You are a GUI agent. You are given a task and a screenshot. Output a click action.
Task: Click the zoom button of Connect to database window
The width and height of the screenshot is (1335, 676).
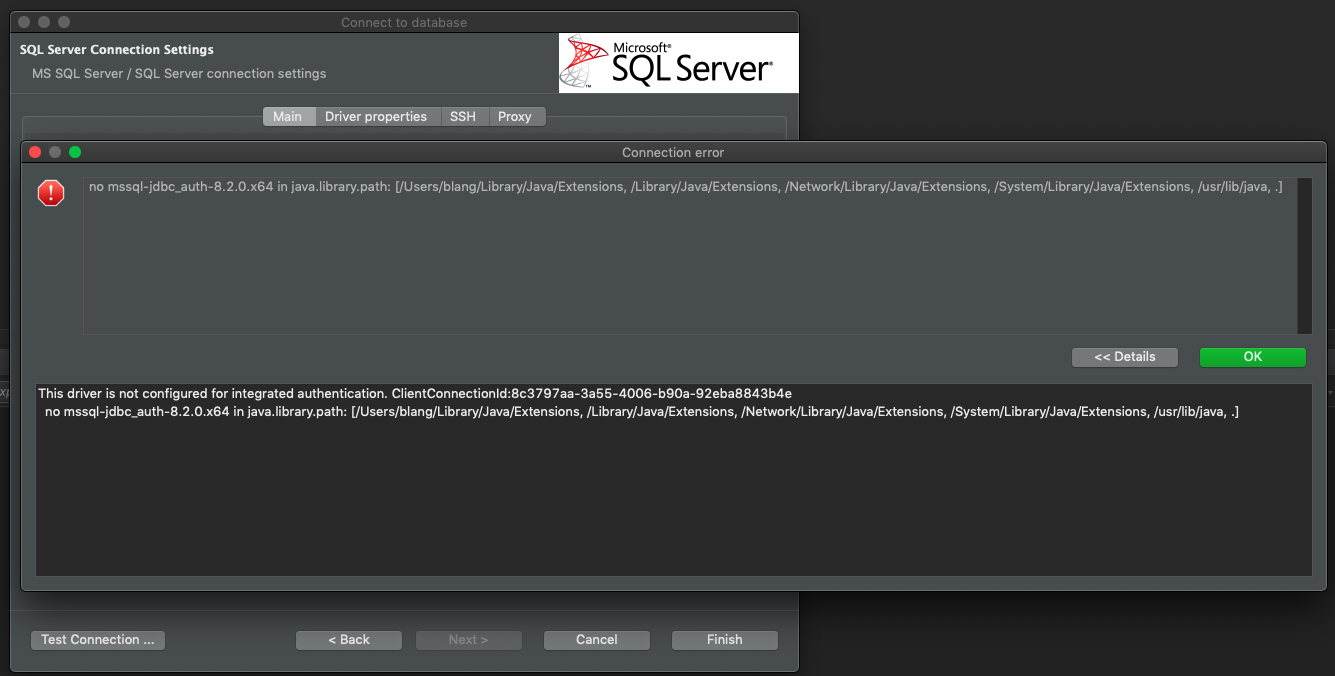[x=63, y=20]
